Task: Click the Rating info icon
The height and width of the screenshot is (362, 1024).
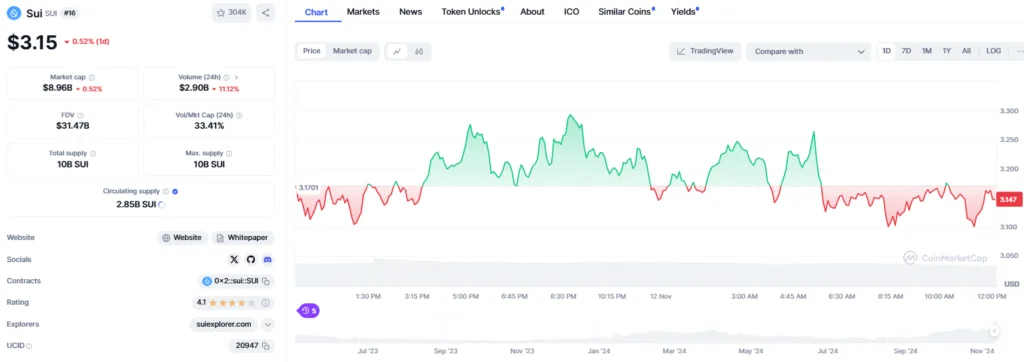Action: tap(266, 303)
